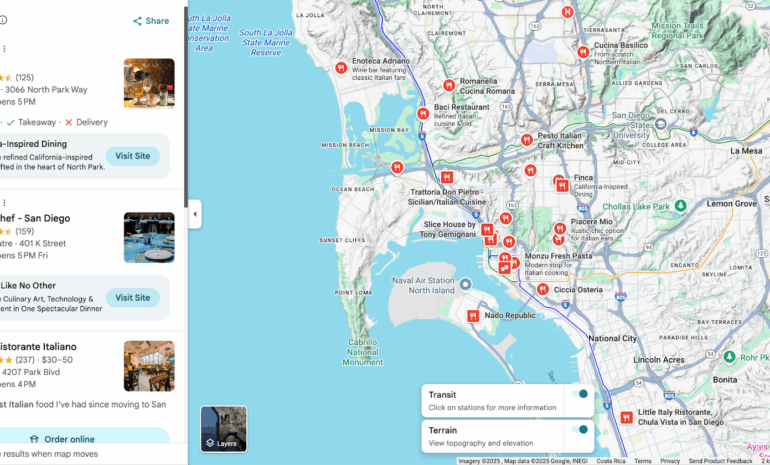Click the San Diego State University marker
This screenshot has width=770, height=465.
click(x=661, y=123)
